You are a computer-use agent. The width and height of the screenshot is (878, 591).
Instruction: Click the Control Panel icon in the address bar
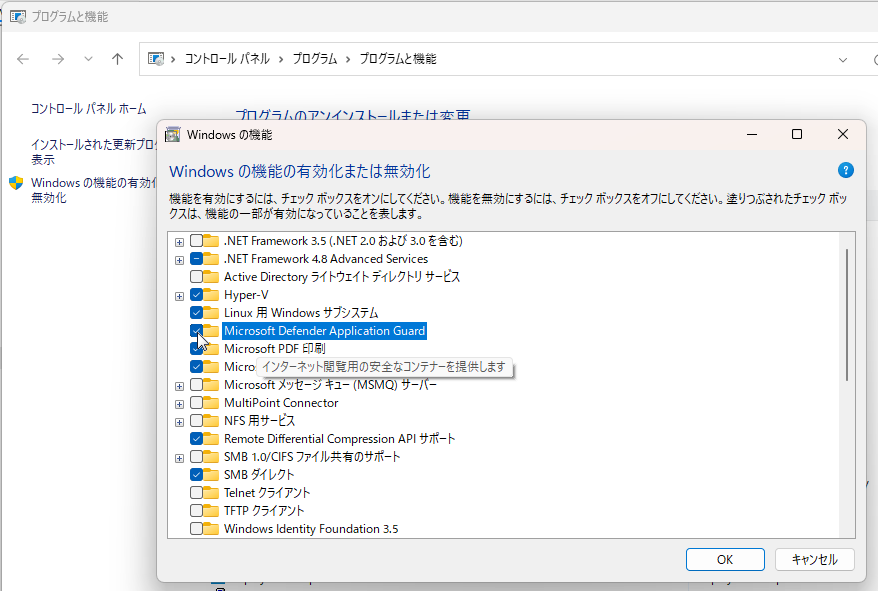pos(156,59)
